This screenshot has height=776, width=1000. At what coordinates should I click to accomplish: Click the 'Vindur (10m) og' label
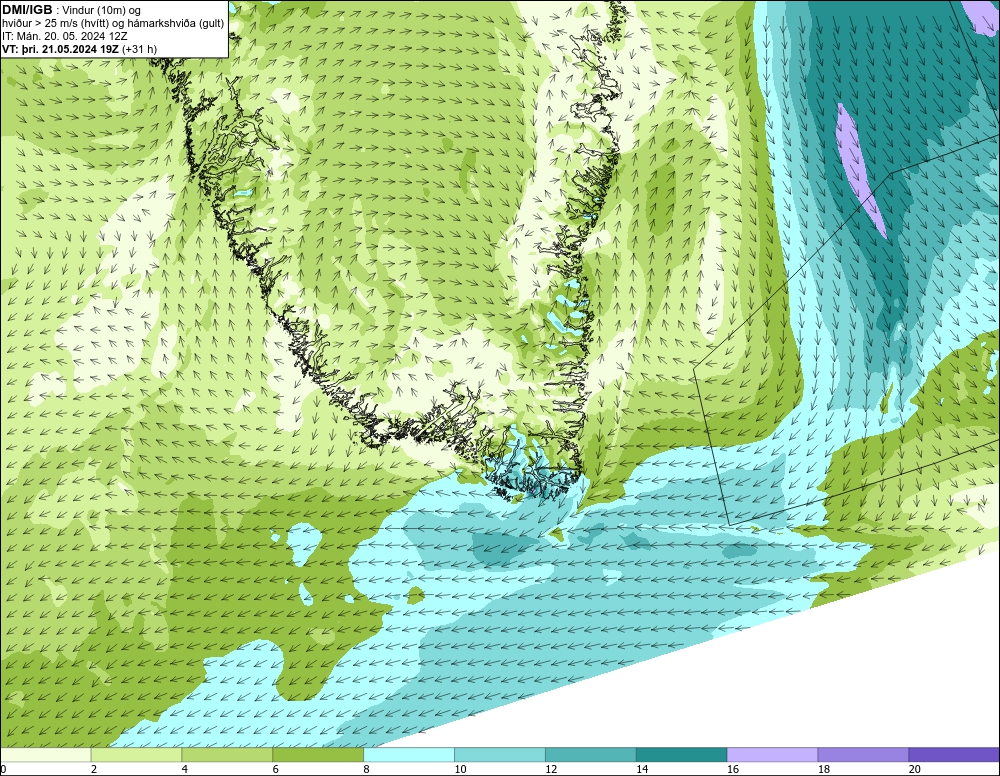(101, 10)
